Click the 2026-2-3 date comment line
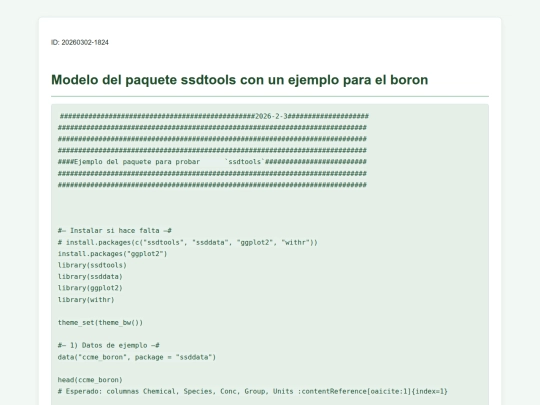This screenshot has height=405, width=540. tap(214, 116)
